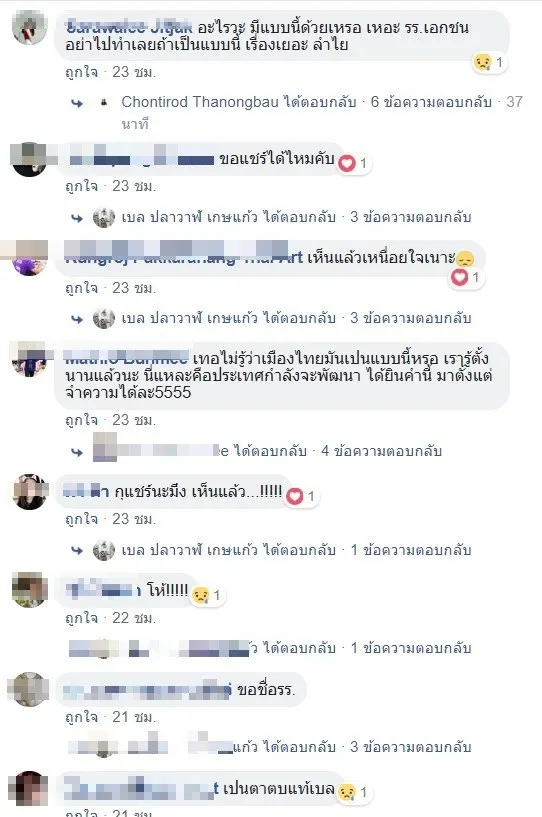Screen dimensions: 542x817
Task: Click sad reaction beside เปนตาตบแท้เบล comment
Action: point(347,793)
